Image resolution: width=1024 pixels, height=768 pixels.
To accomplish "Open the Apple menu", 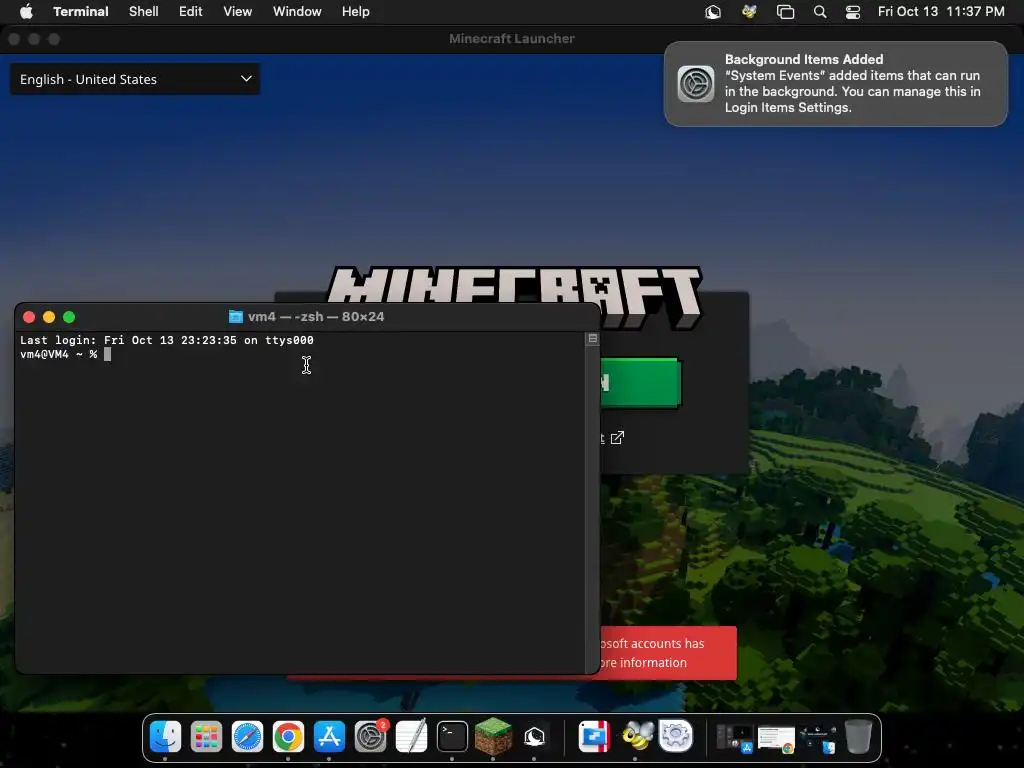I will pos(26,12).
